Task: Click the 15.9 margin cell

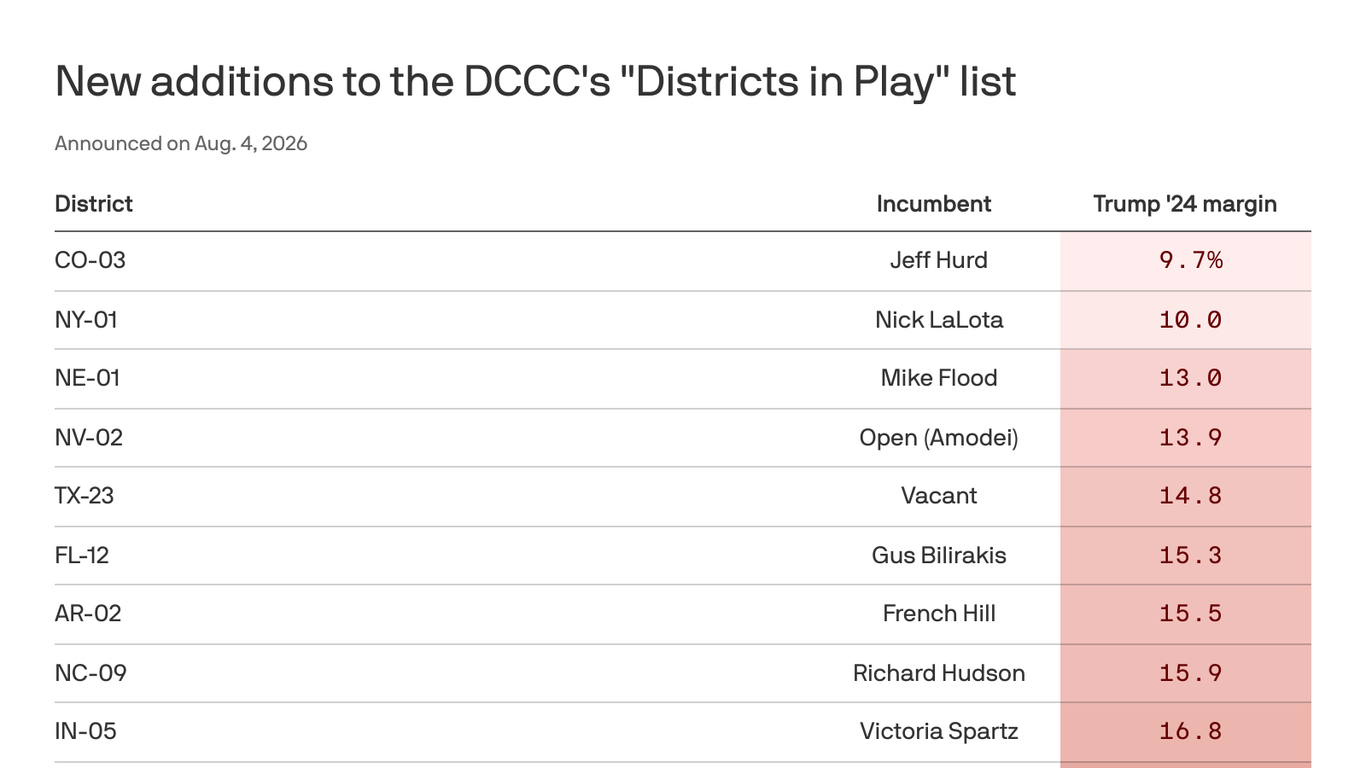Action: point(1186,673)
